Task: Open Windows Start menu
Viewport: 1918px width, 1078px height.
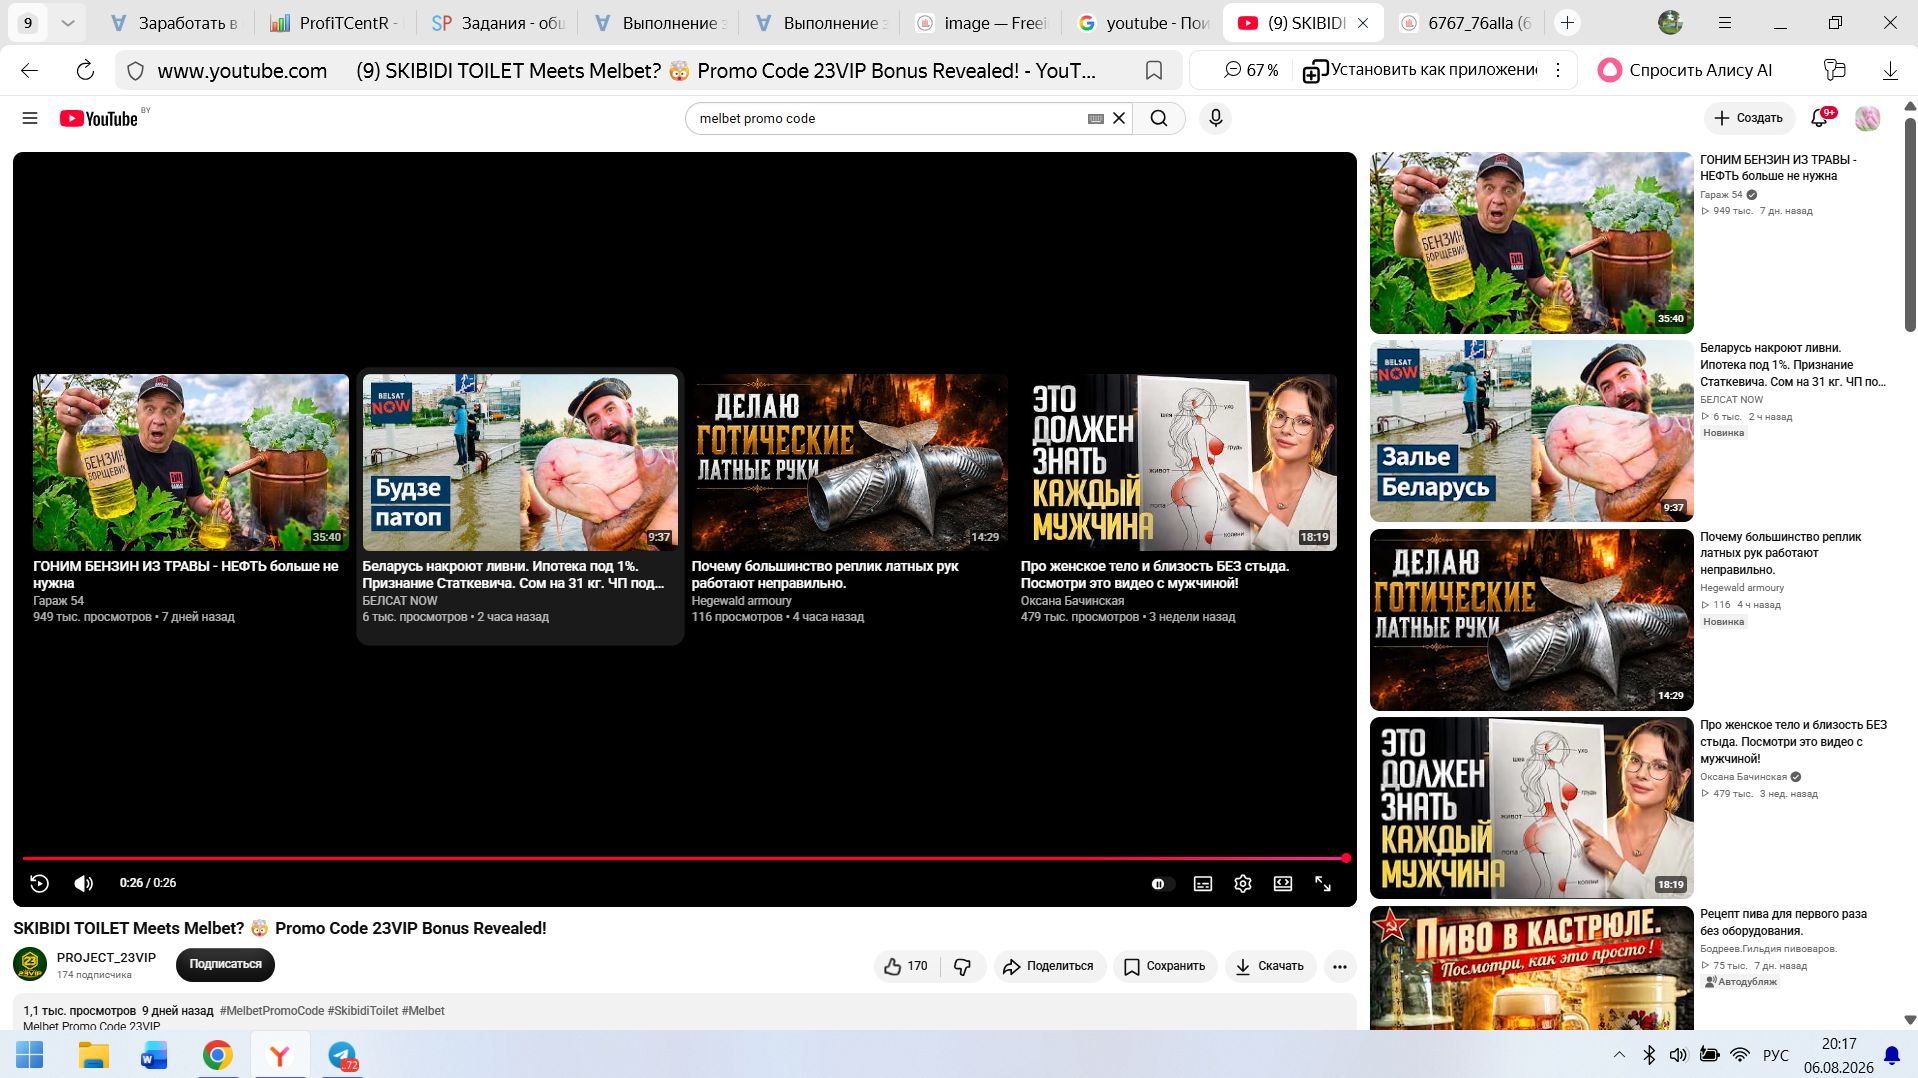Action: pyautogui.click(x=30, y=1055)
